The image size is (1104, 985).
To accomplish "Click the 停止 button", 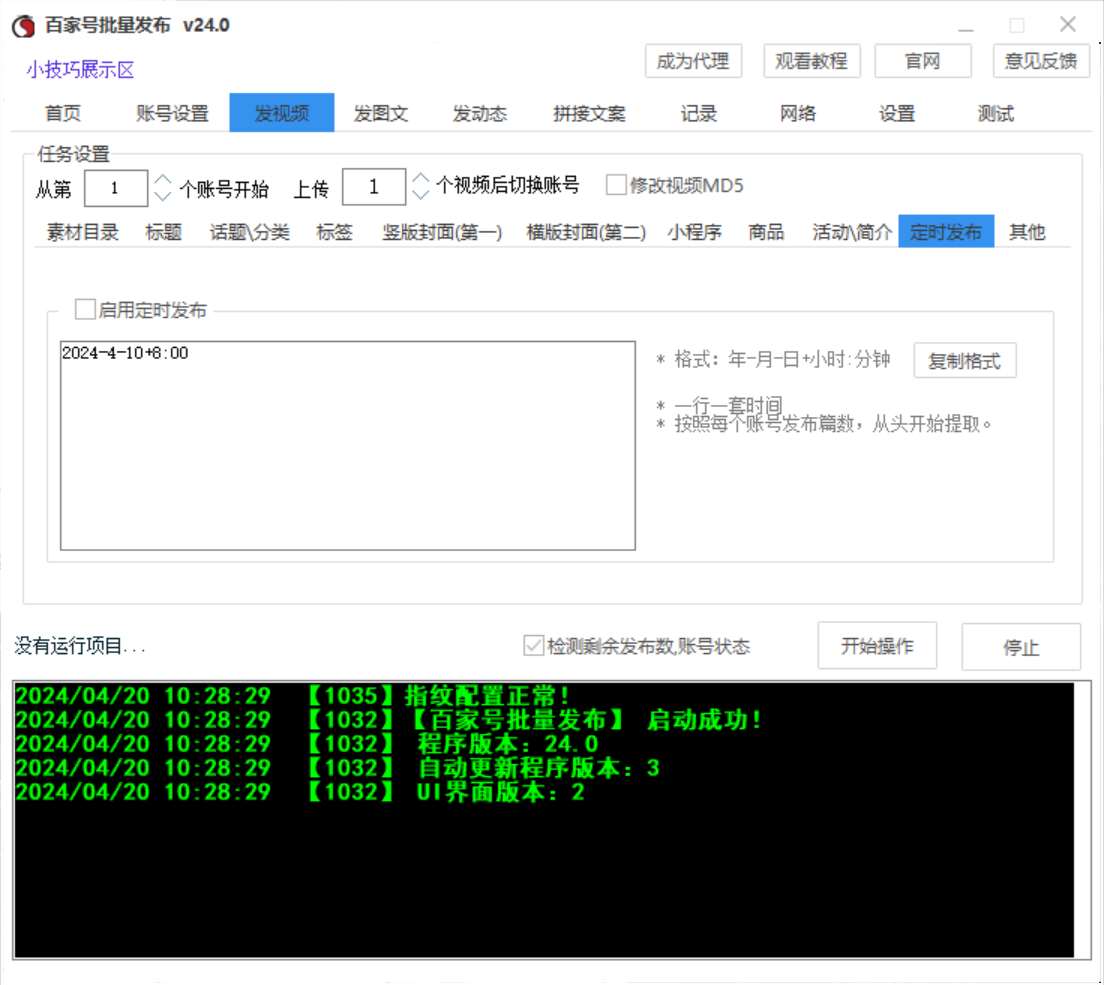I will (1021, 647).
